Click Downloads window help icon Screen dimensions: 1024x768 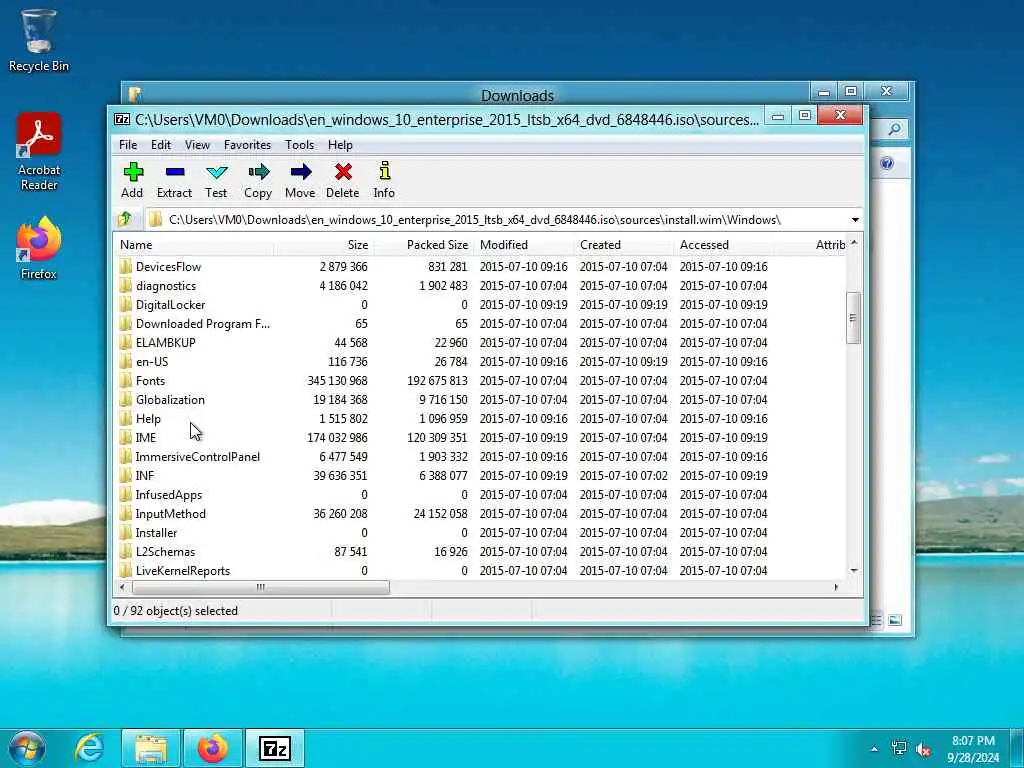pyautogui.click(x=887, y=163)
